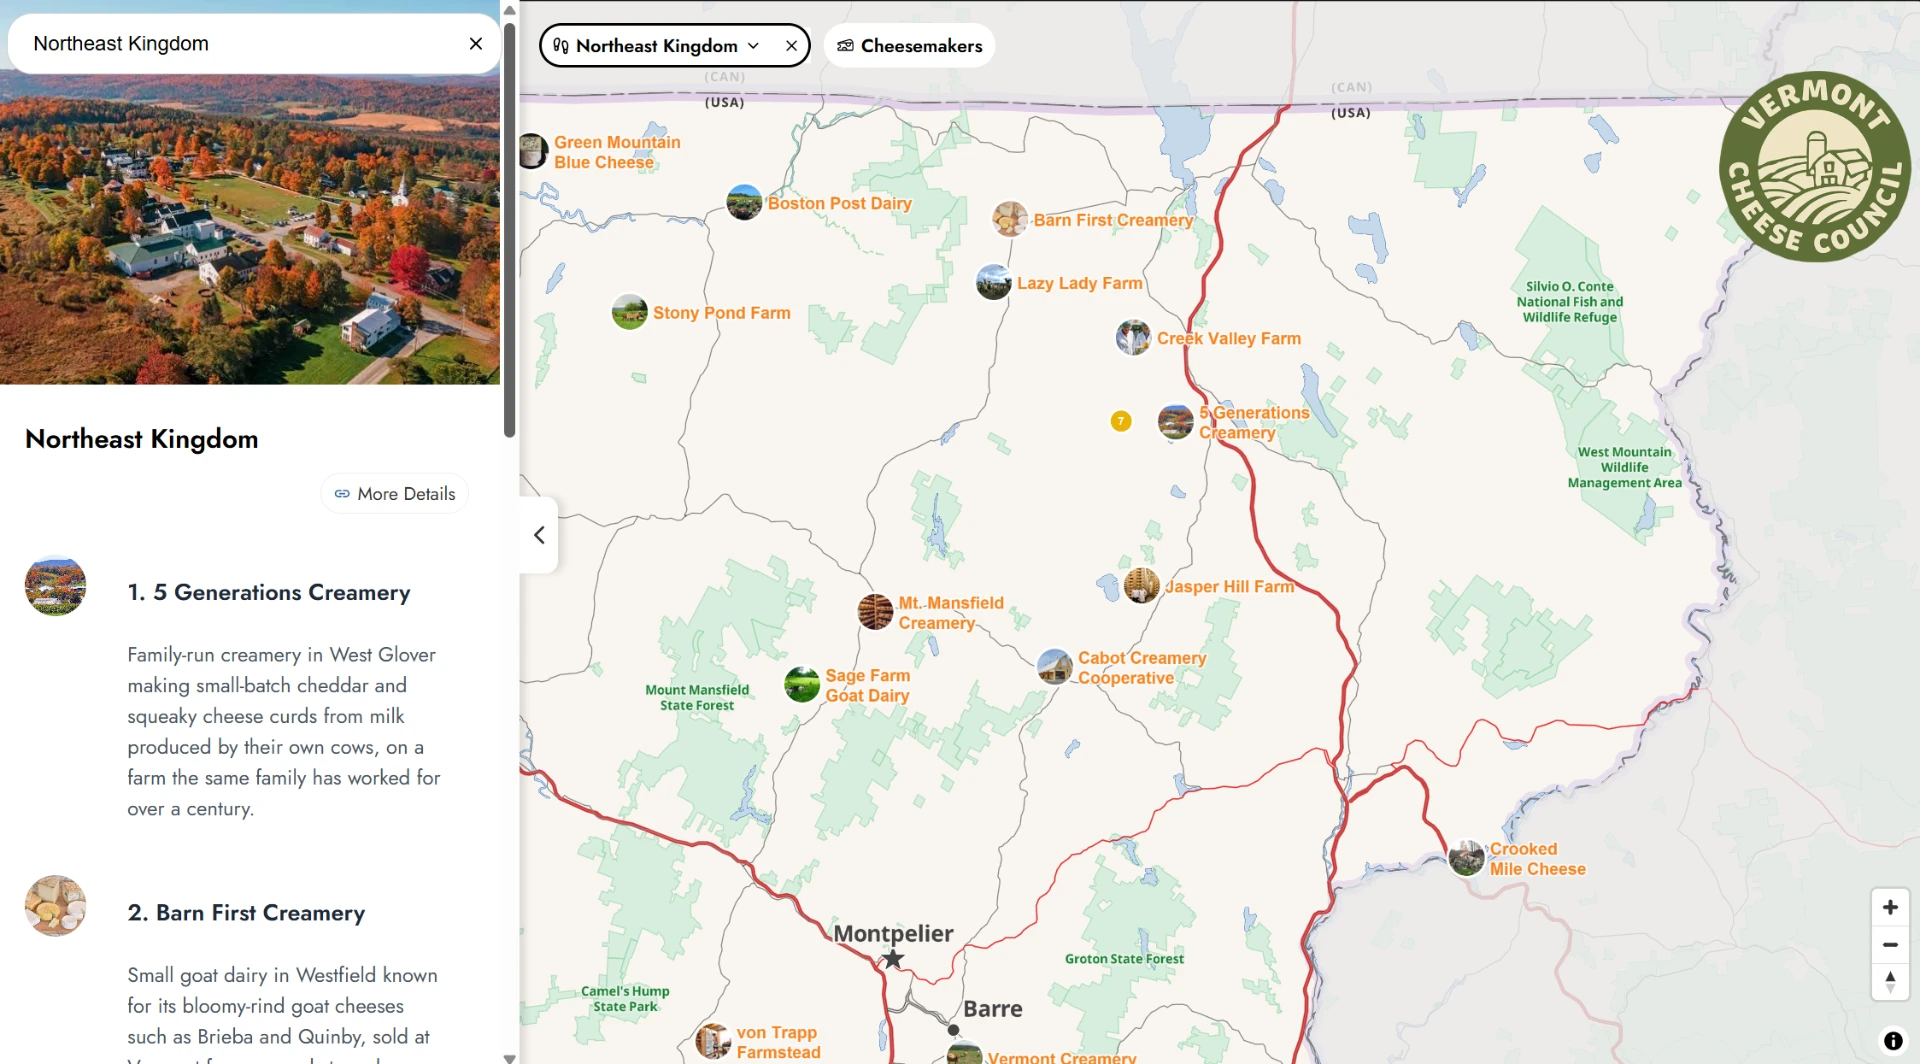Click the sidebar vertical scrollbar thumb
1920x1064 pixels.
click(x=509, y=230)
